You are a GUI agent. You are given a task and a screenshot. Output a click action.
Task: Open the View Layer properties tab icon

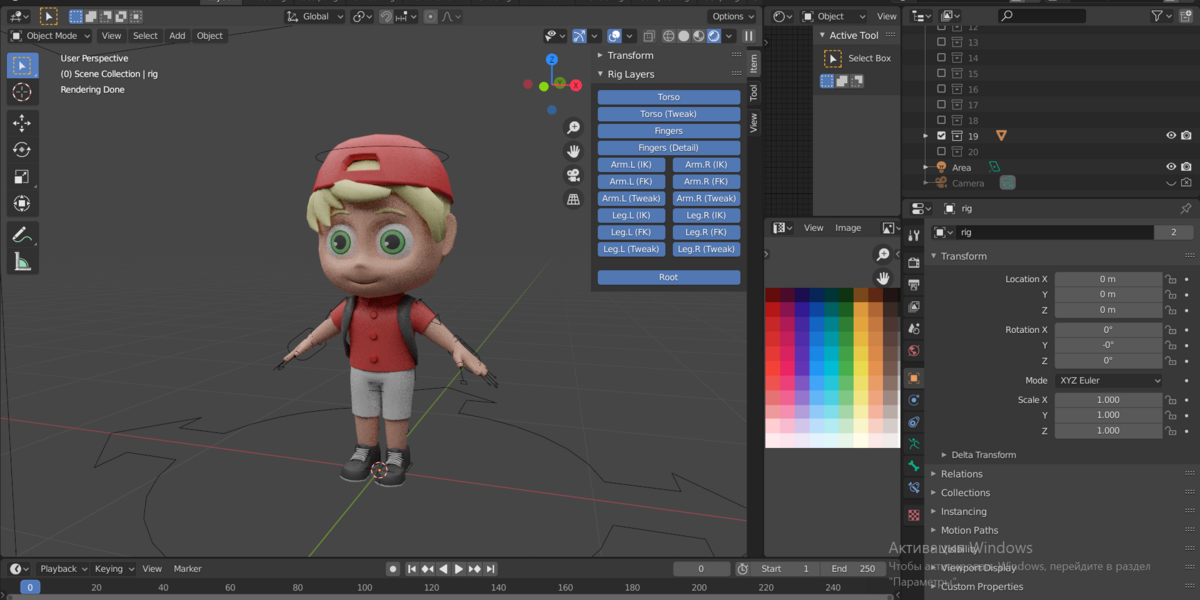coord(914,306)
